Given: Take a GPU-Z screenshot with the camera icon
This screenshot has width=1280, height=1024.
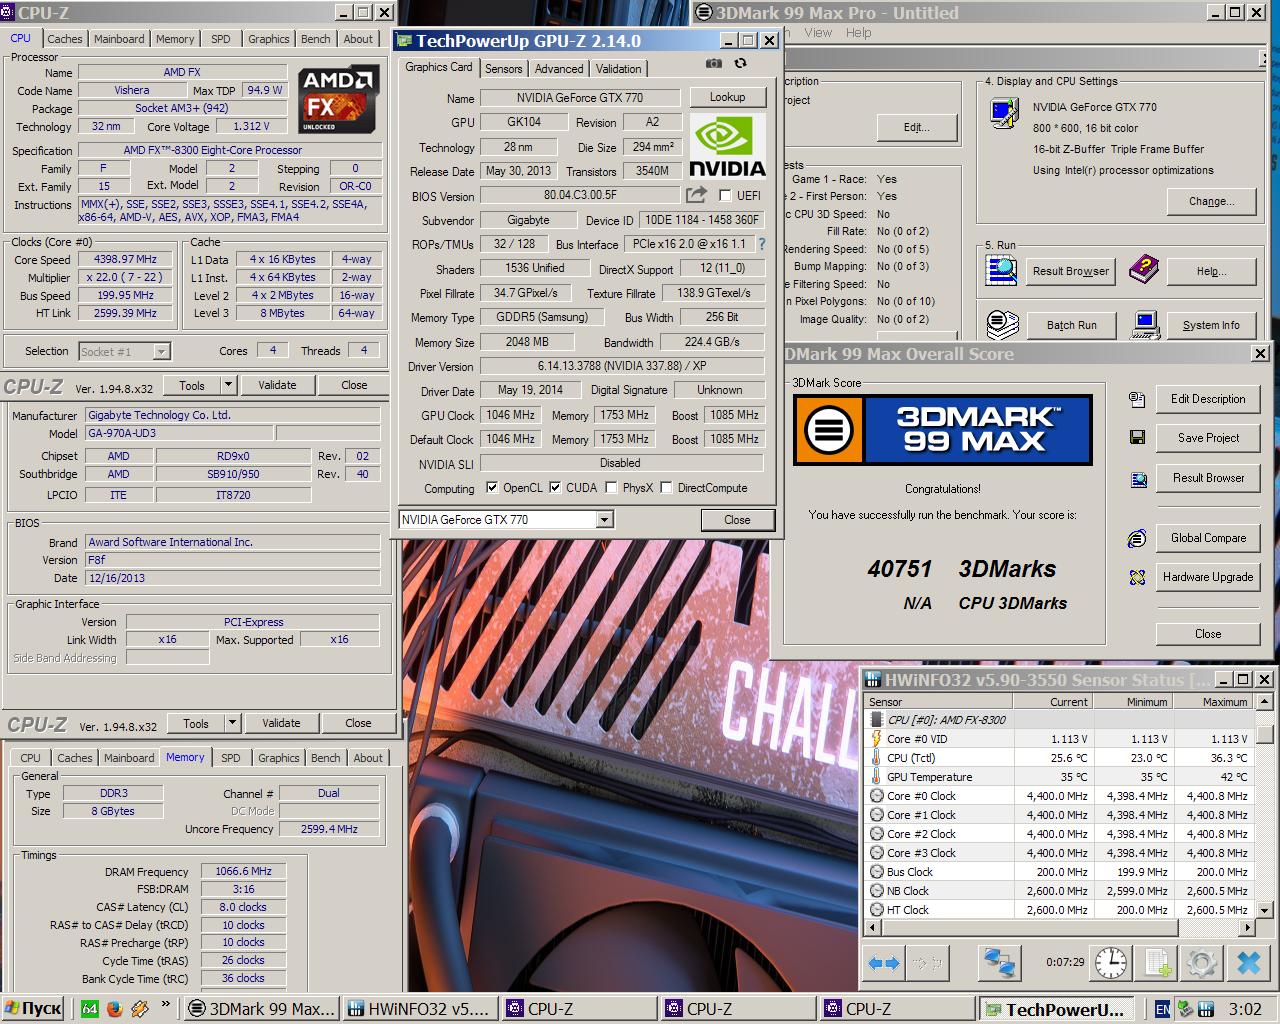Looking at the screenshot, I should pyautogui.click(x=713, y=63).
